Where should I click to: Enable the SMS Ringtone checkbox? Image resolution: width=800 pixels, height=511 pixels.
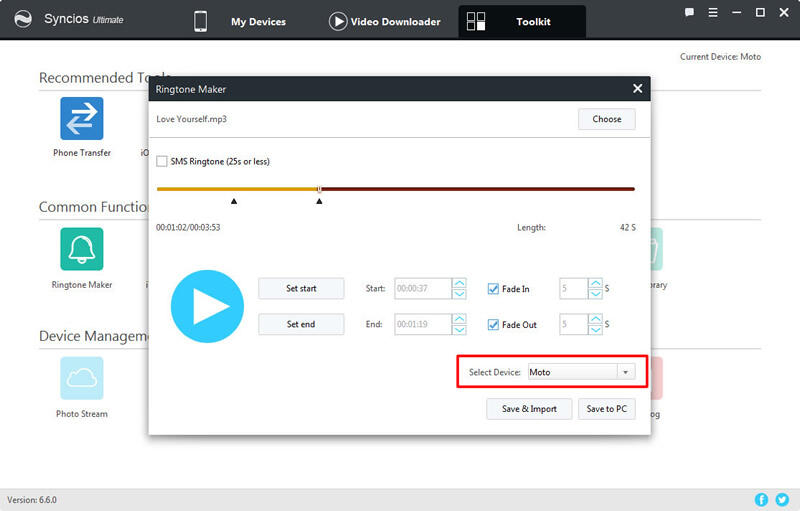(x=162, y=161)
